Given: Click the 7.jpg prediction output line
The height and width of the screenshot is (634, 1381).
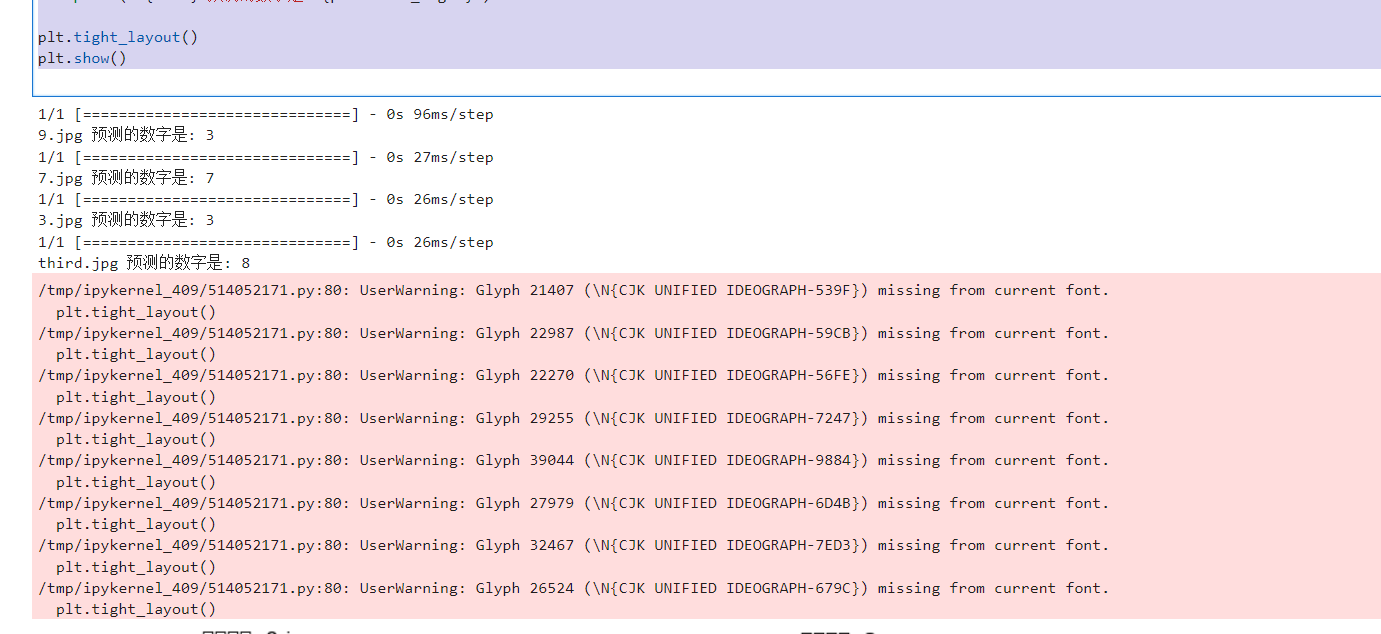Looking at the screenshot, I should point(126,178).
